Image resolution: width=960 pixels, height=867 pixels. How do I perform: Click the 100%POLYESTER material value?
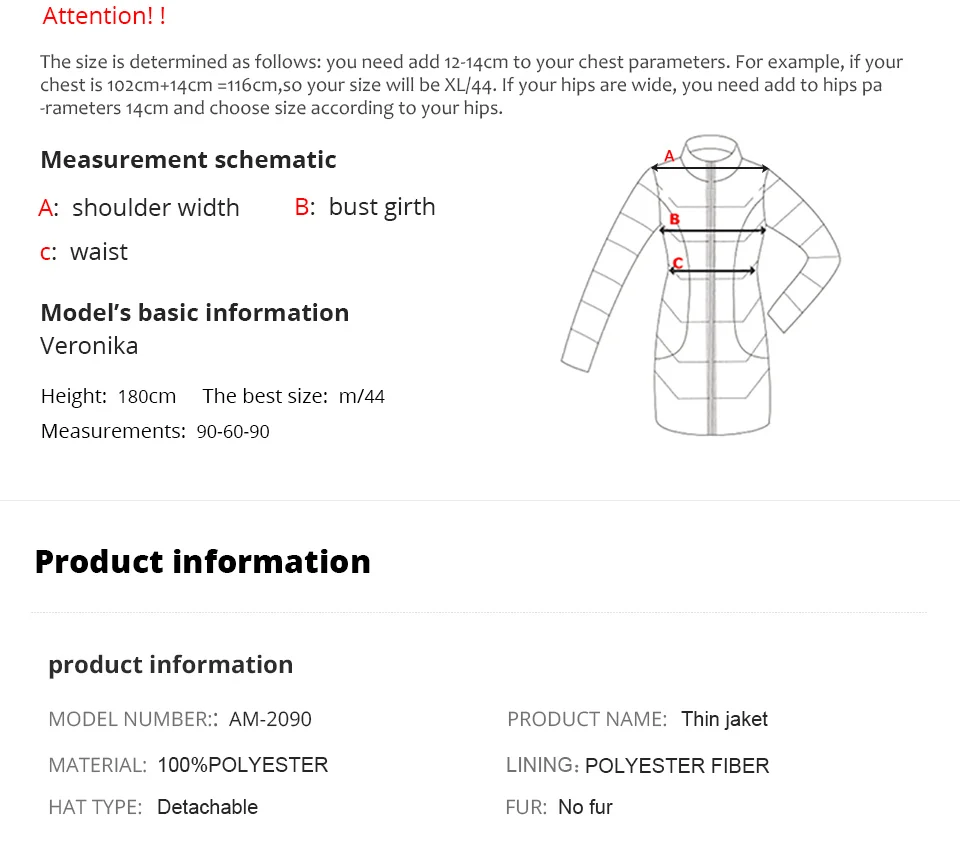tap(243, 765)
